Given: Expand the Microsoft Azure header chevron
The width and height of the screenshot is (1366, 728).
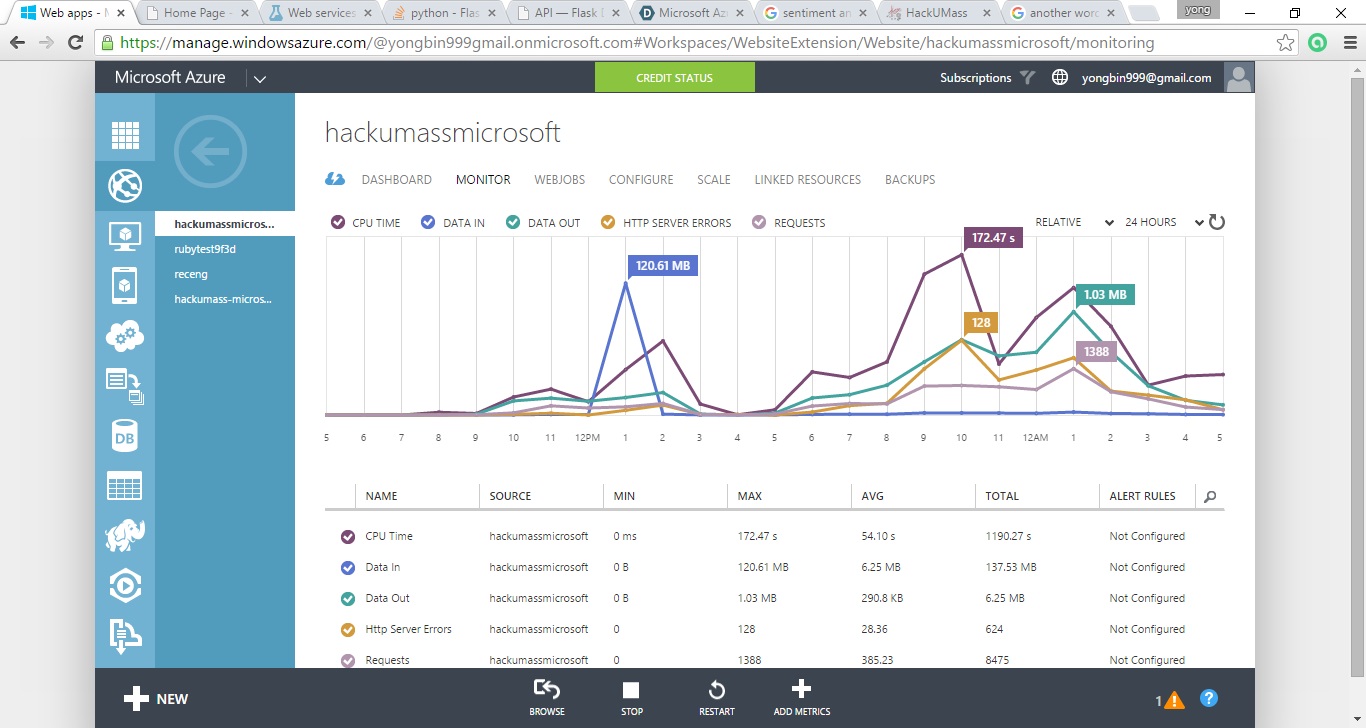Looking at the screenshot, I should (x=260, y=79).
